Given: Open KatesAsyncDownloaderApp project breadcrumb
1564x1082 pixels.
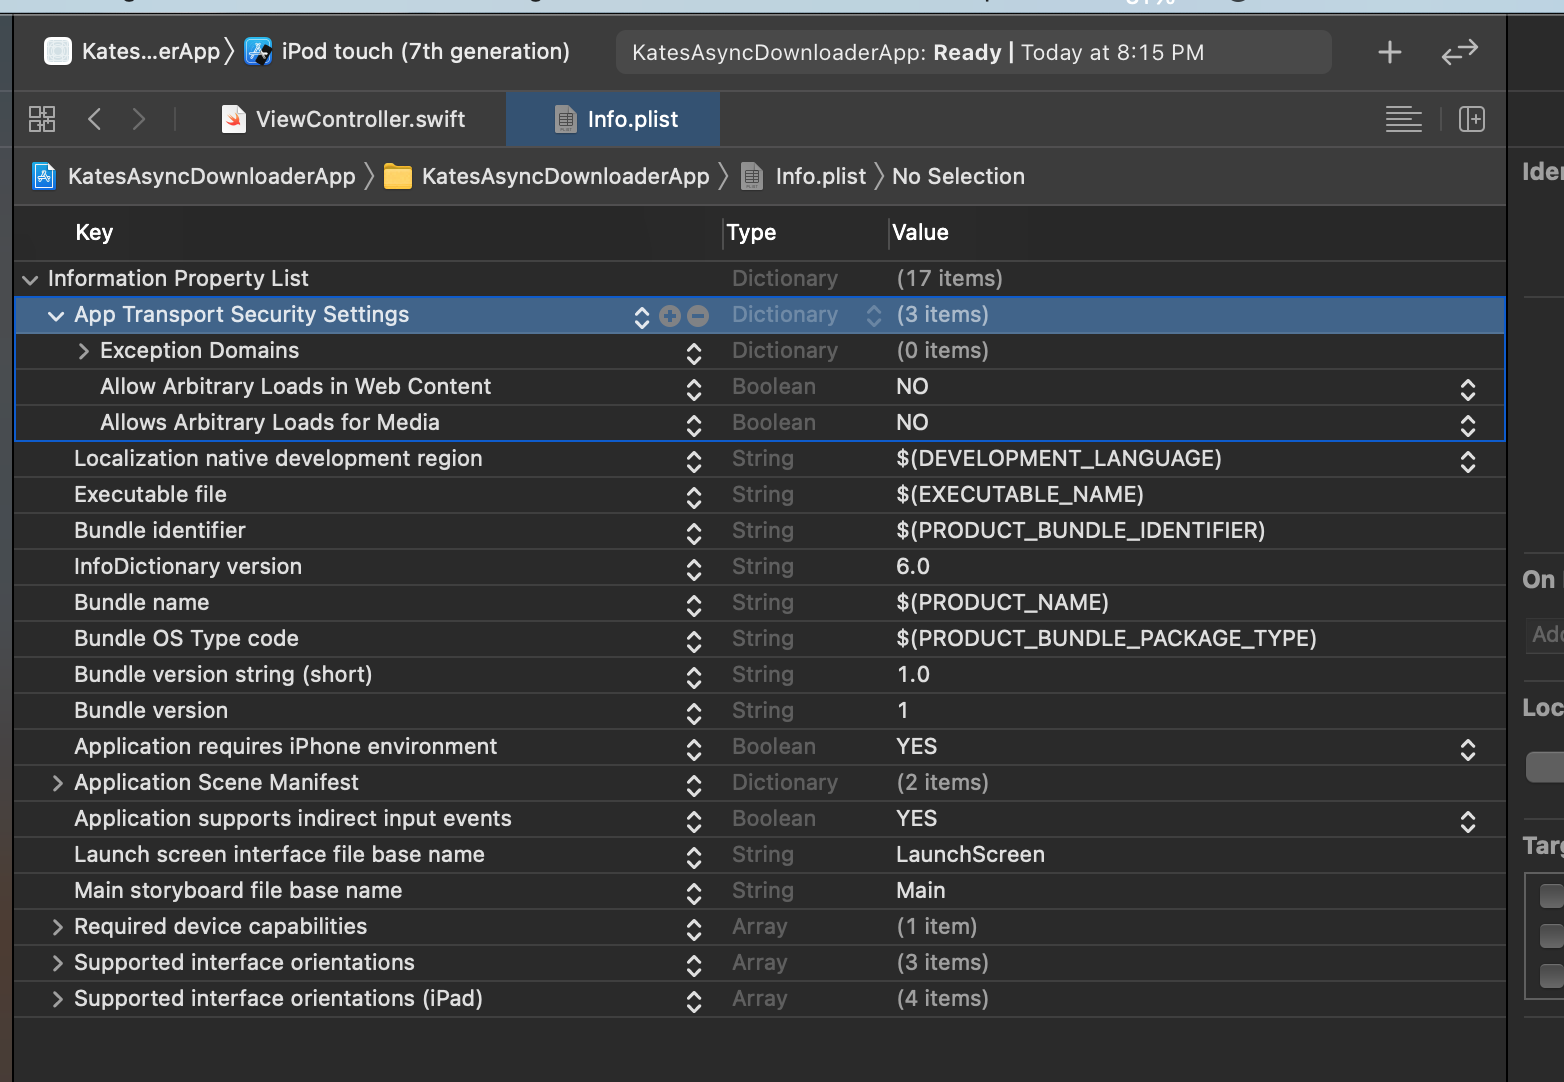Looking at the screenshot, I should click(x=212, y=176).
